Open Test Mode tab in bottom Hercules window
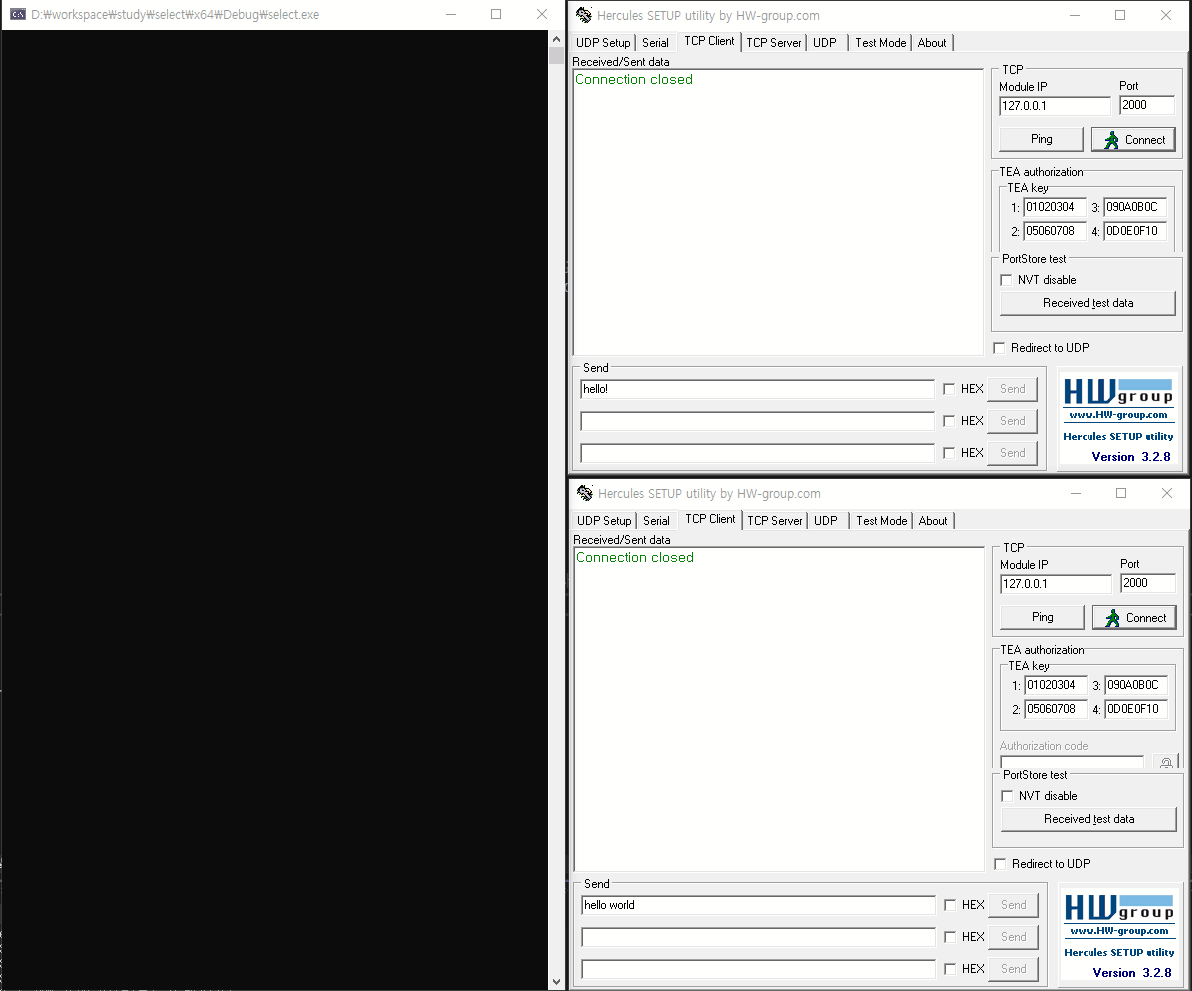Viewport: 1192px width, 991px height. click(881, 521)
